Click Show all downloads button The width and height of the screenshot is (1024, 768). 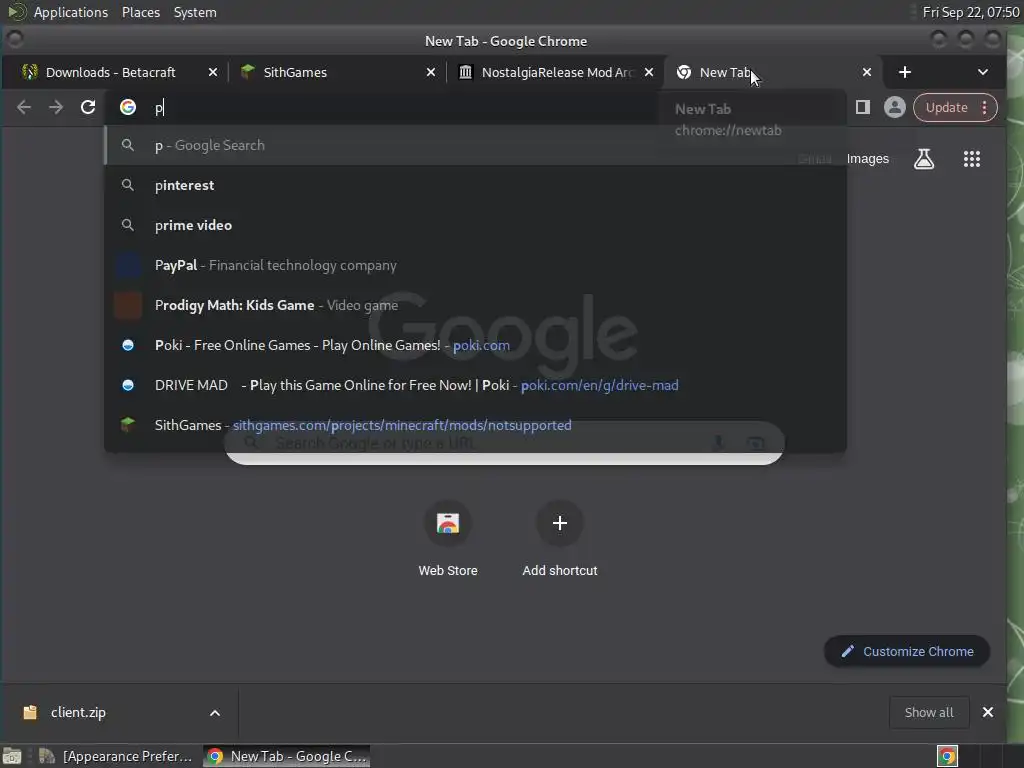pos(929,712)
